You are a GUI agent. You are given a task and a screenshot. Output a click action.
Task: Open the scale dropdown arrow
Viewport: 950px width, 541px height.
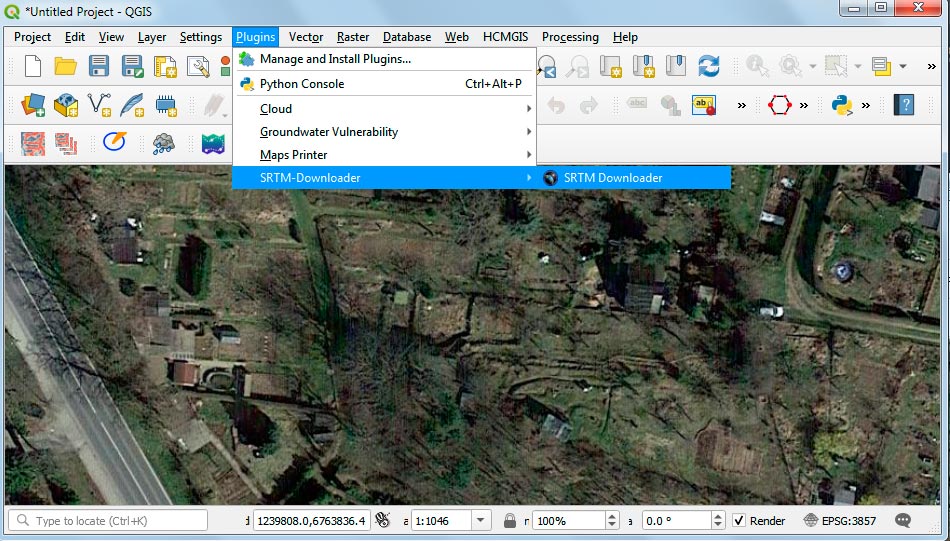[480, 520]
